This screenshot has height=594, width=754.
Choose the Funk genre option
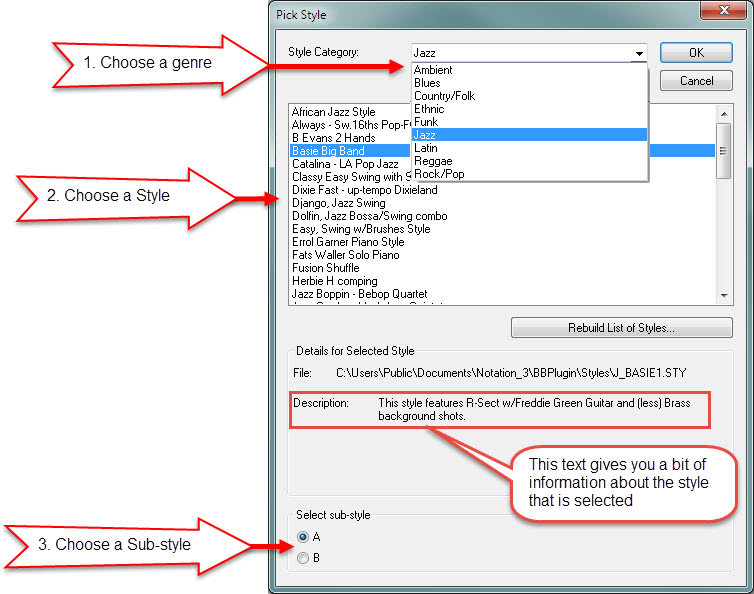tap(426, 122)
